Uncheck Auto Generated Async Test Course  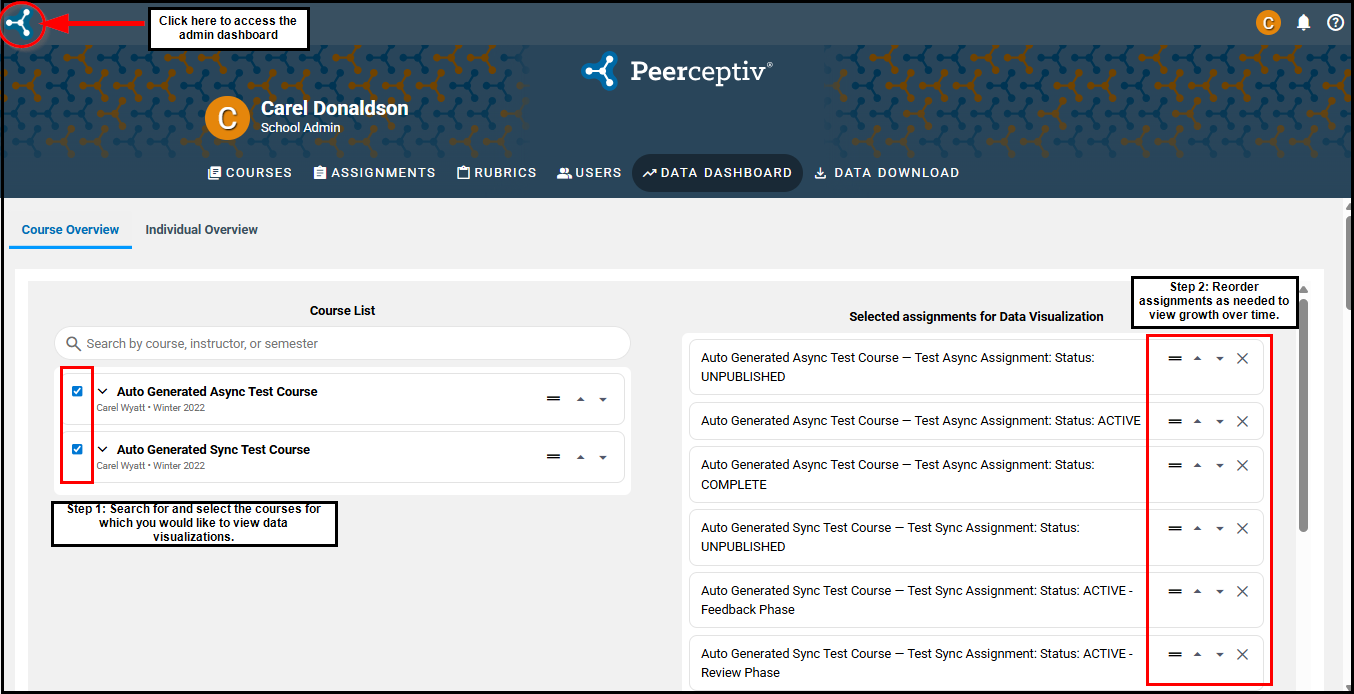coord(77,391)
